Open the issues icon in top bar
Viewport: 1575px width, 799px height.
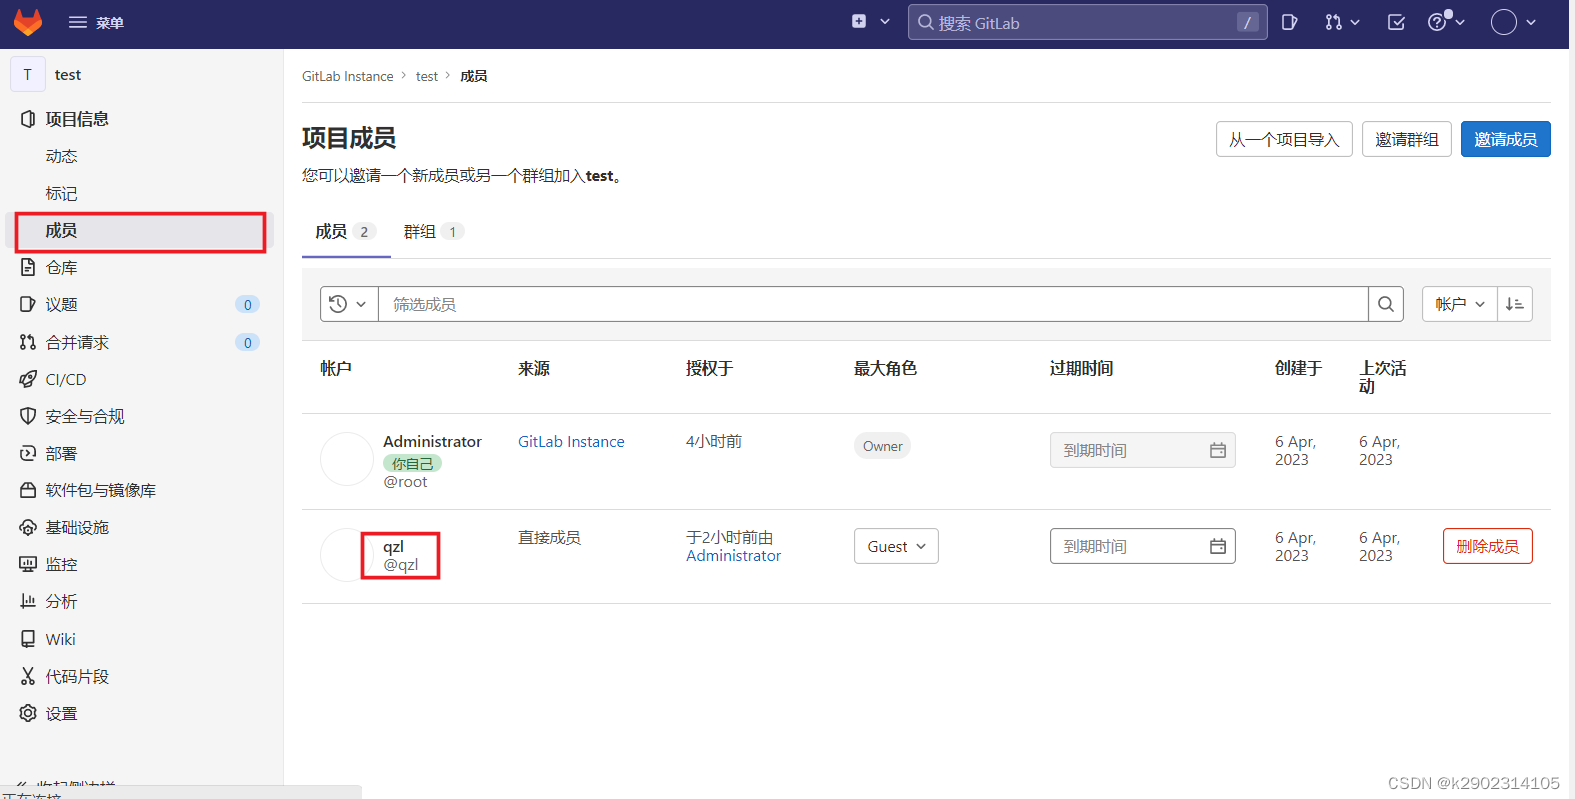click(1289, 22)
